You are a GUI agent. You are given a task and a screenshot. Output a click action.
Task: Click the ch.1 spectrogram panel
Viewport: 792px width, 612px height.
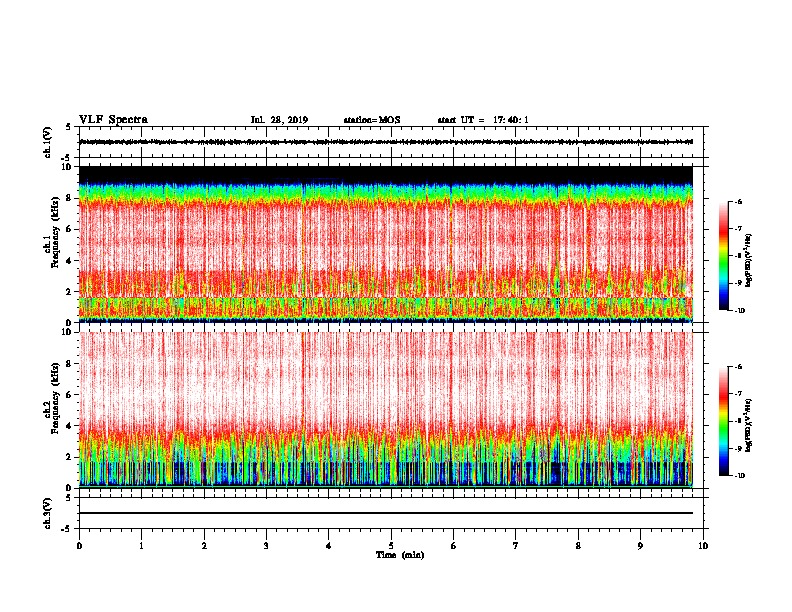pyautogui.click(x=386, y=244)
